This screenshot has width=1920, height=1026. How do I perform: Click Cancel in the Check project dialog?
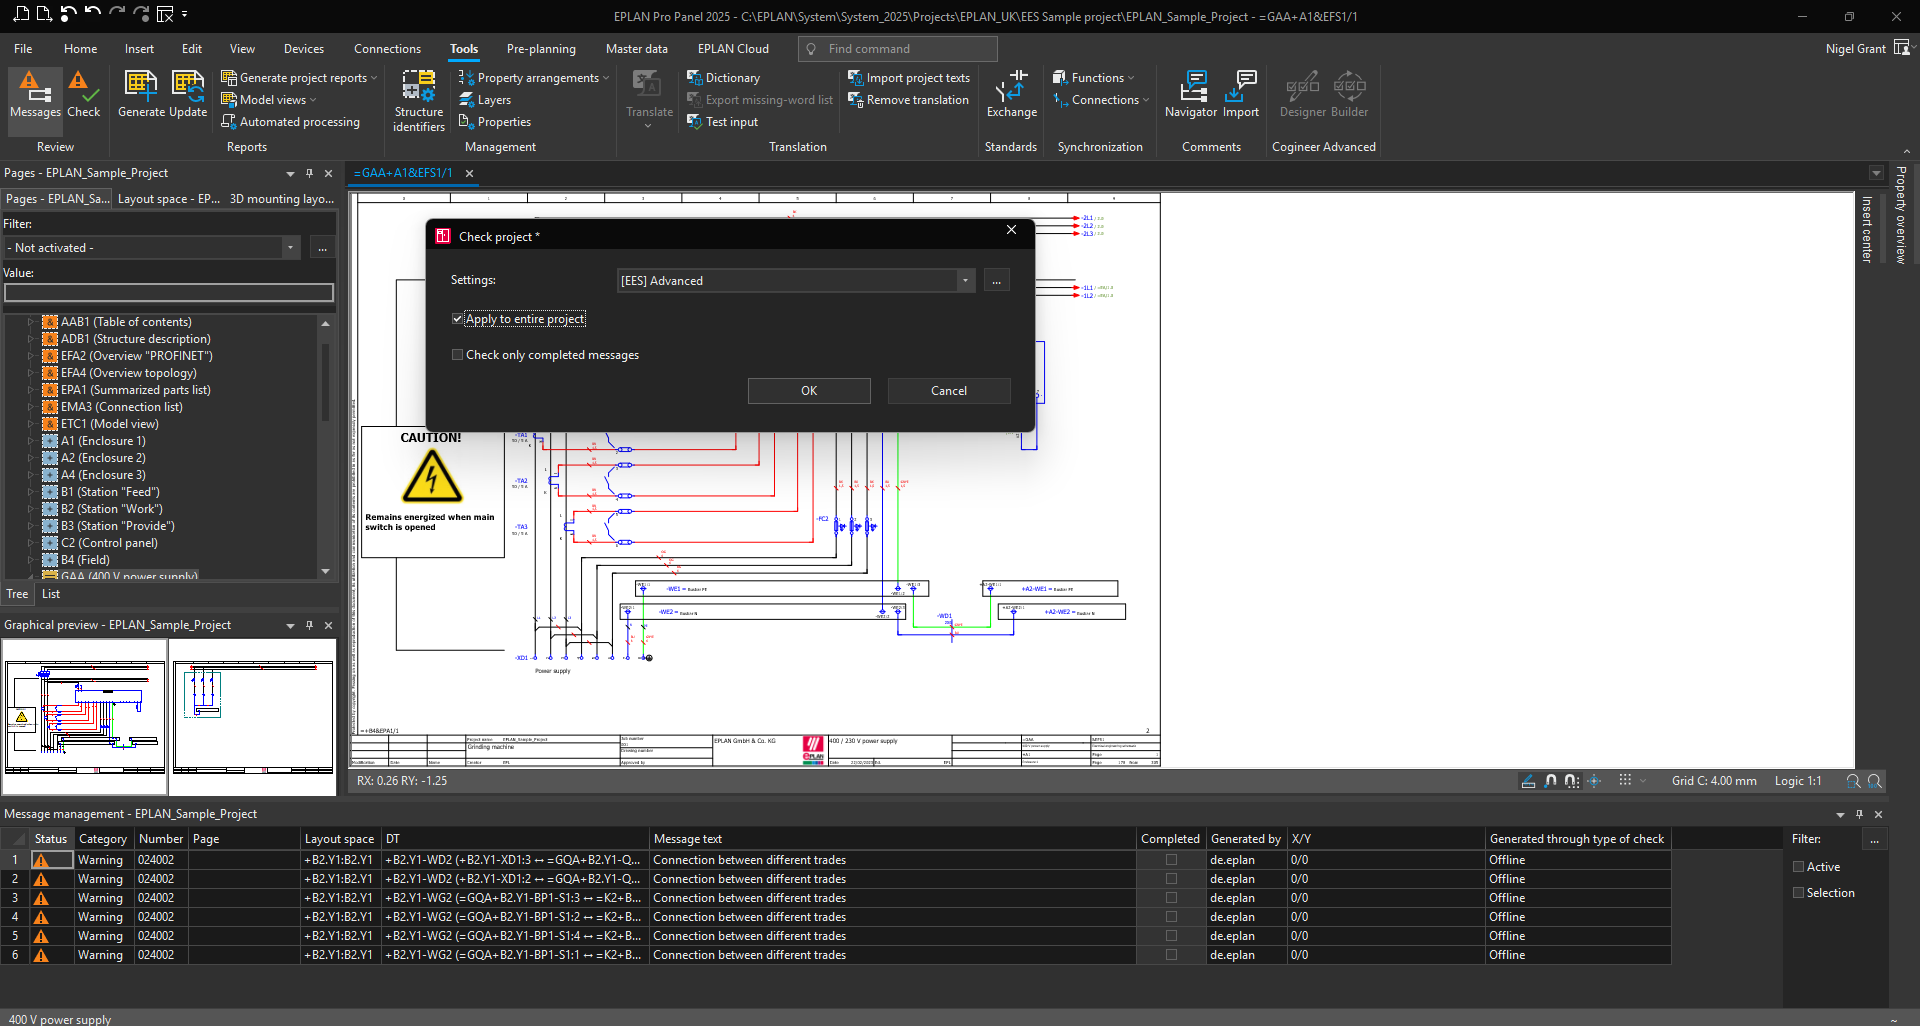click(948, 390)
